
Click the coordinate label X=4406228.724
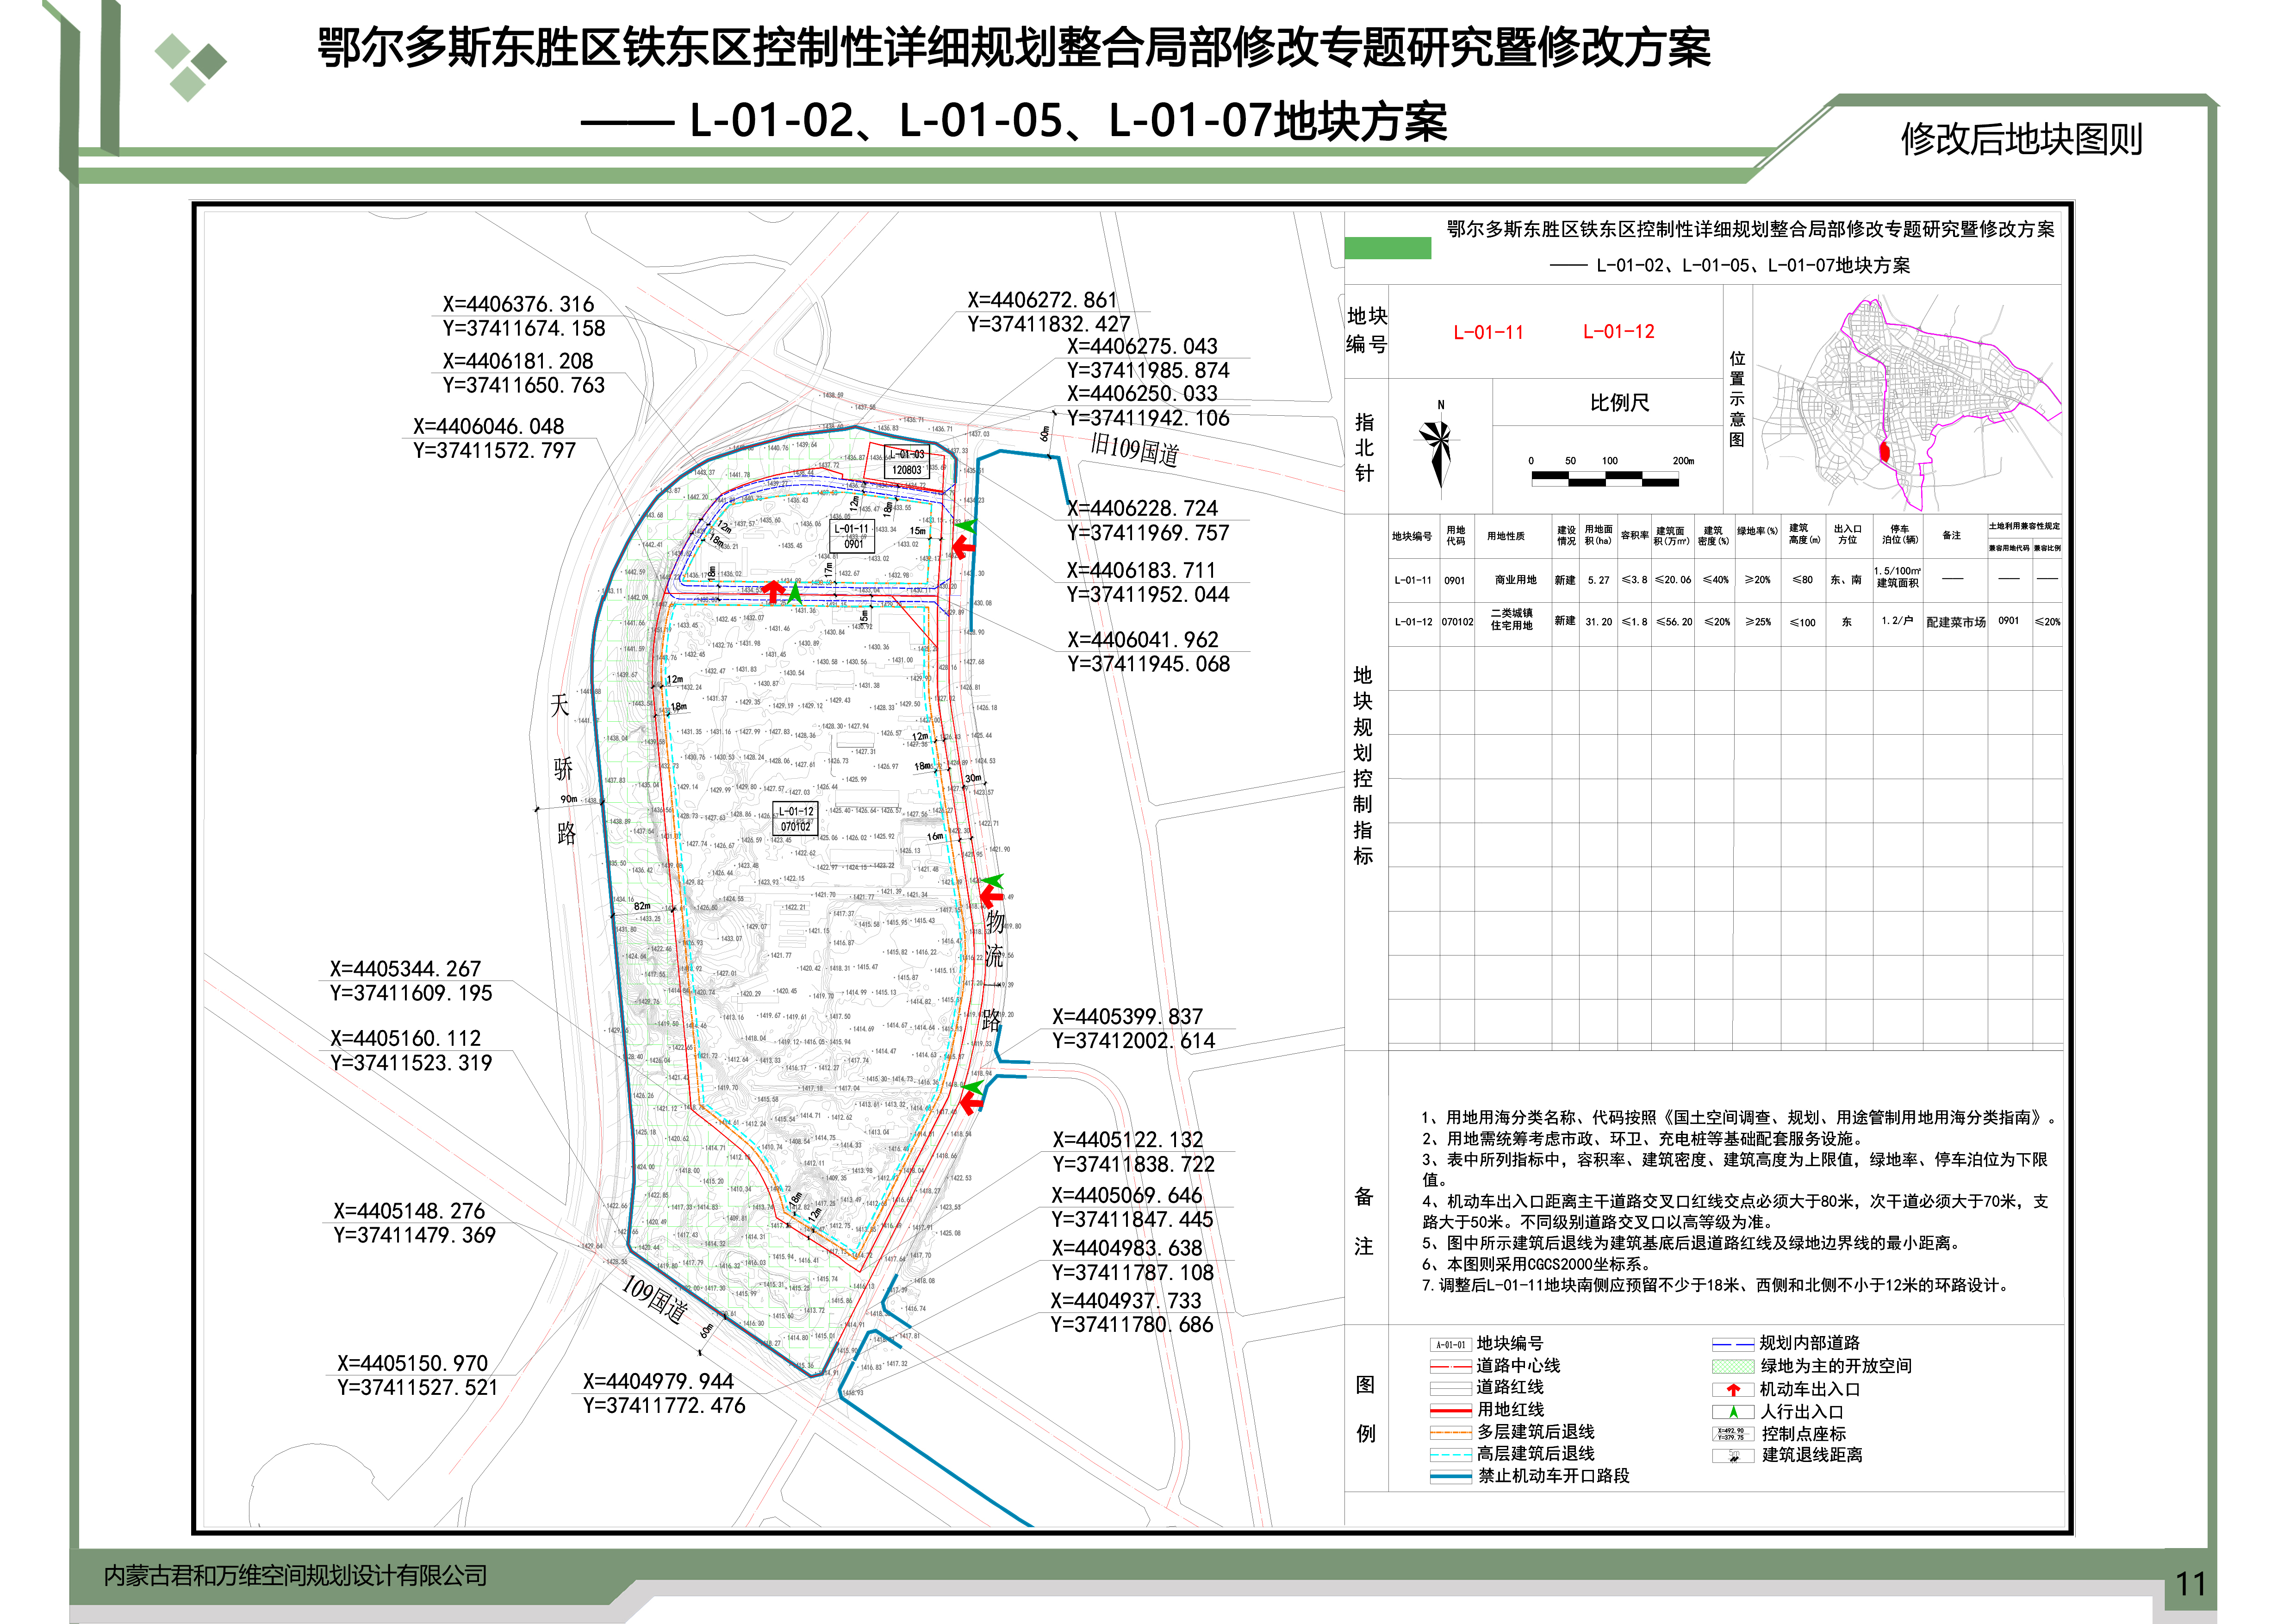[x=1142, y=508]
